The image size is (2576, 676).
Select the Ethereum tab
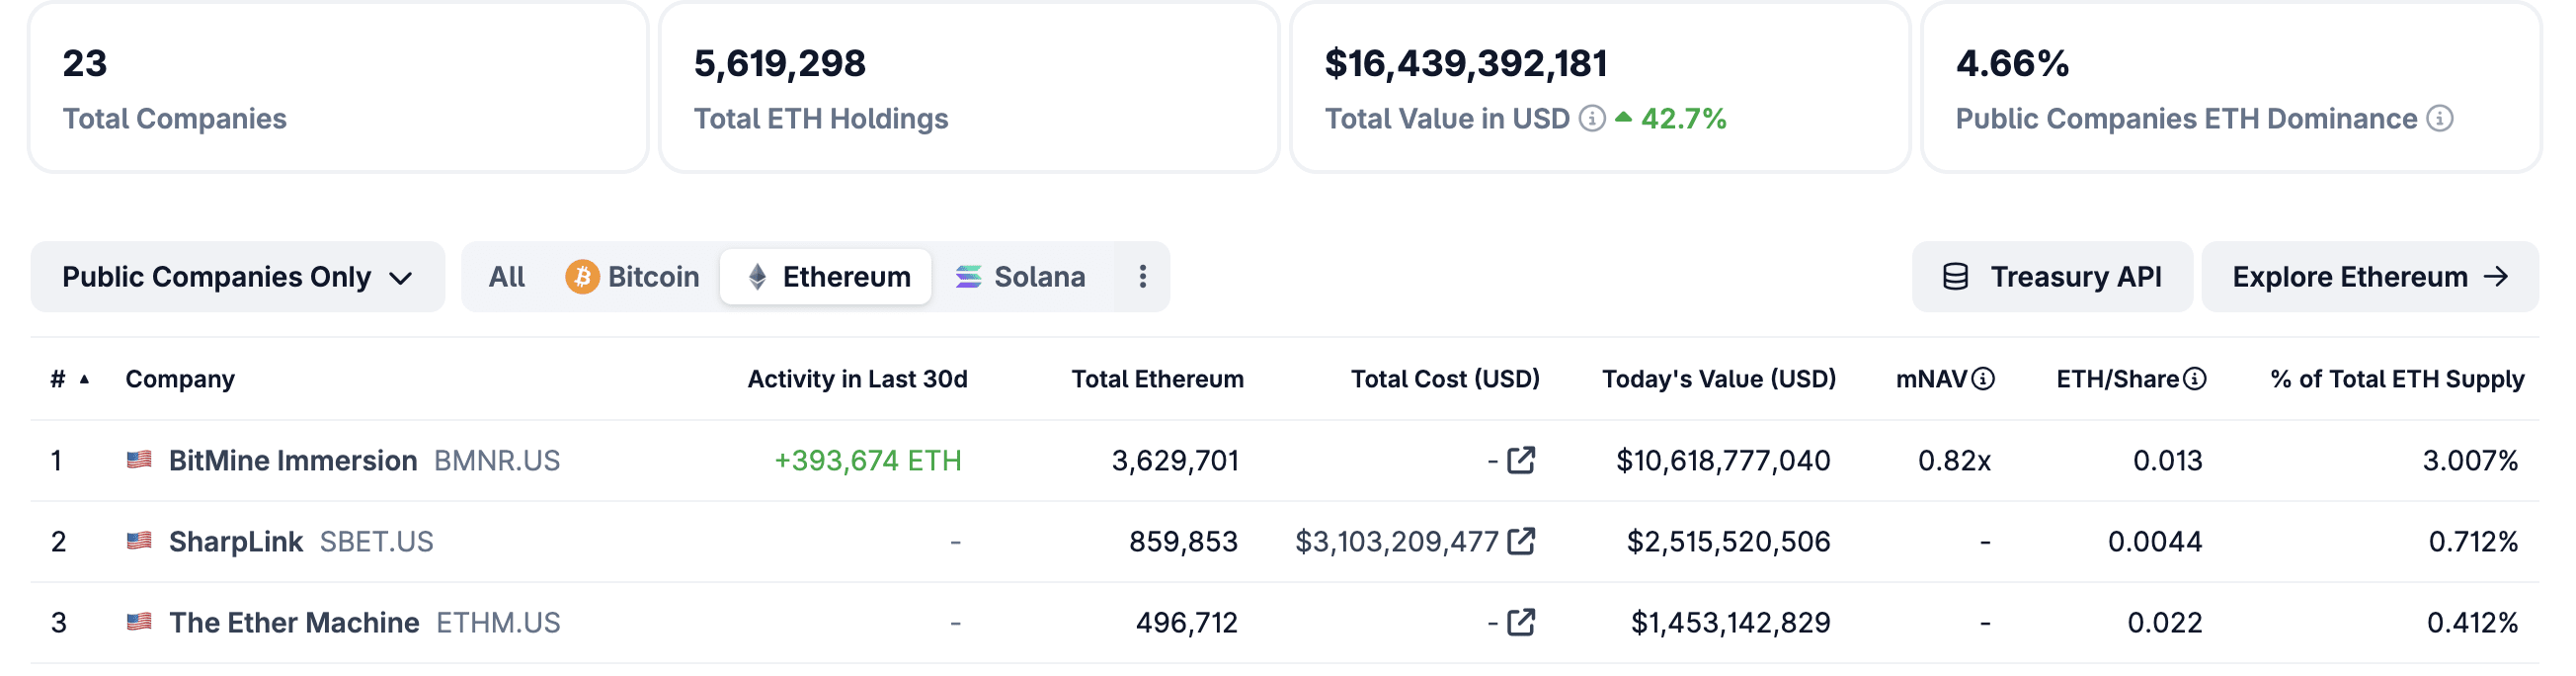pyautogui.click(x=827, y=277)
